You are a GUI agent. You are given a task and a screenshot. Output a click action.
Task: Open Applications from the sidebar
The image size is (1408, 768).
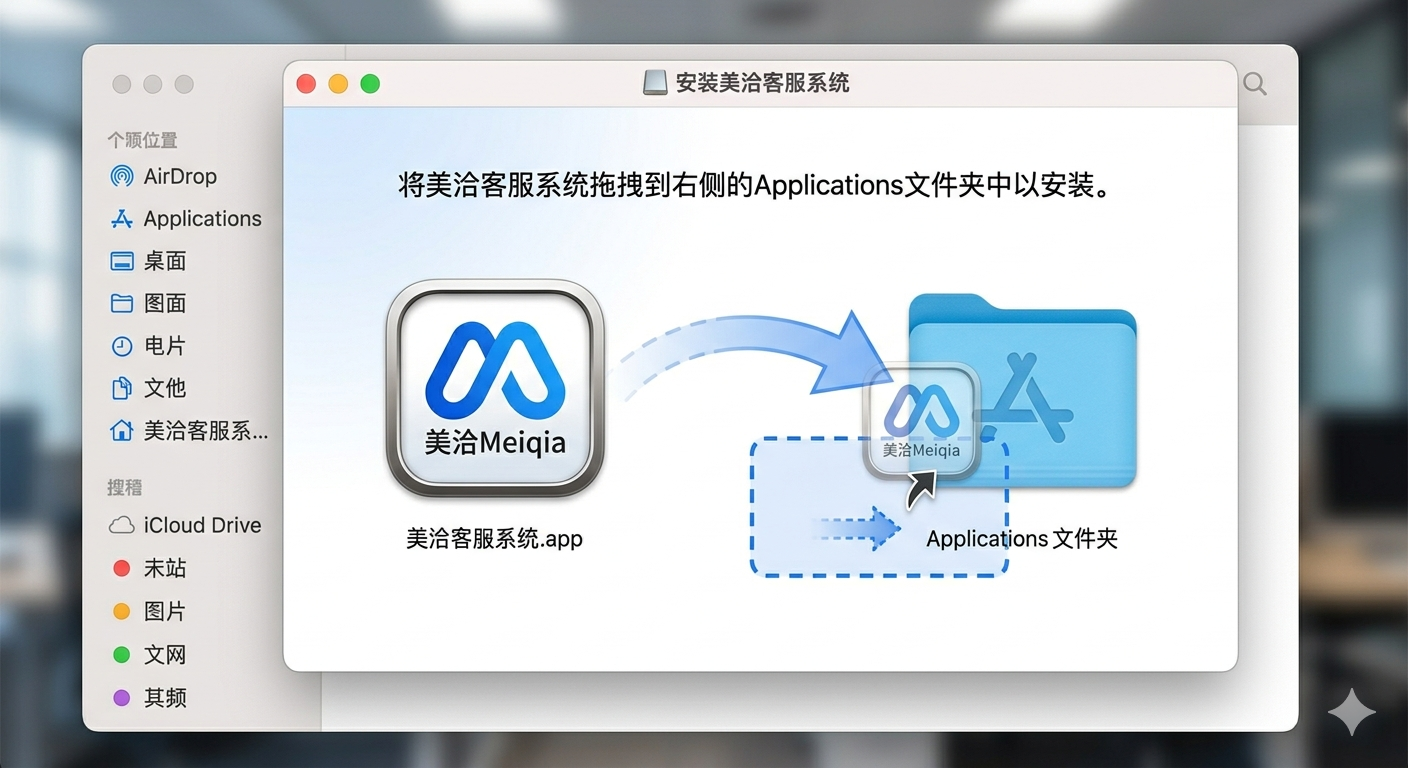point(203,218)
